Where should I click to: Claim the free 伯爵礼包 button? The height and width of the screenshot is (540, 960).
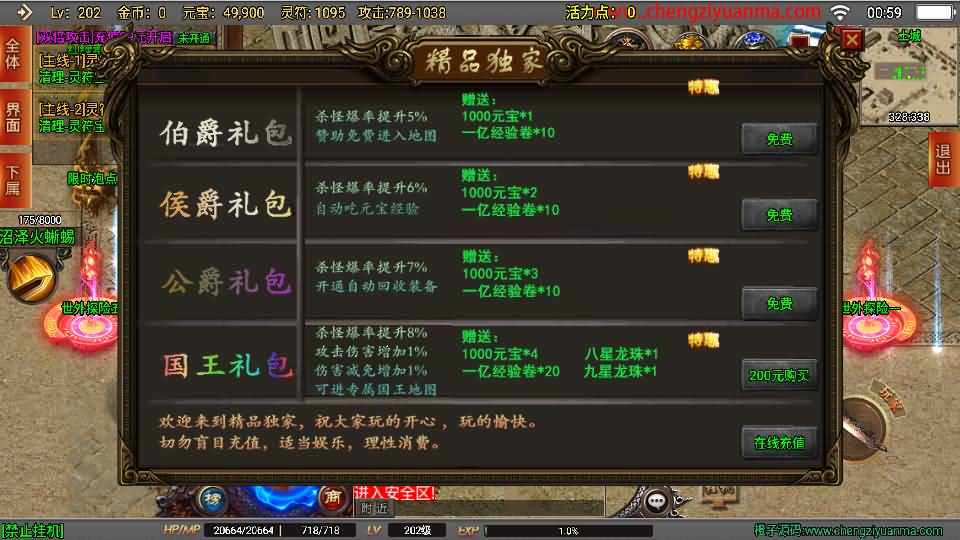[x=779, y=138]
